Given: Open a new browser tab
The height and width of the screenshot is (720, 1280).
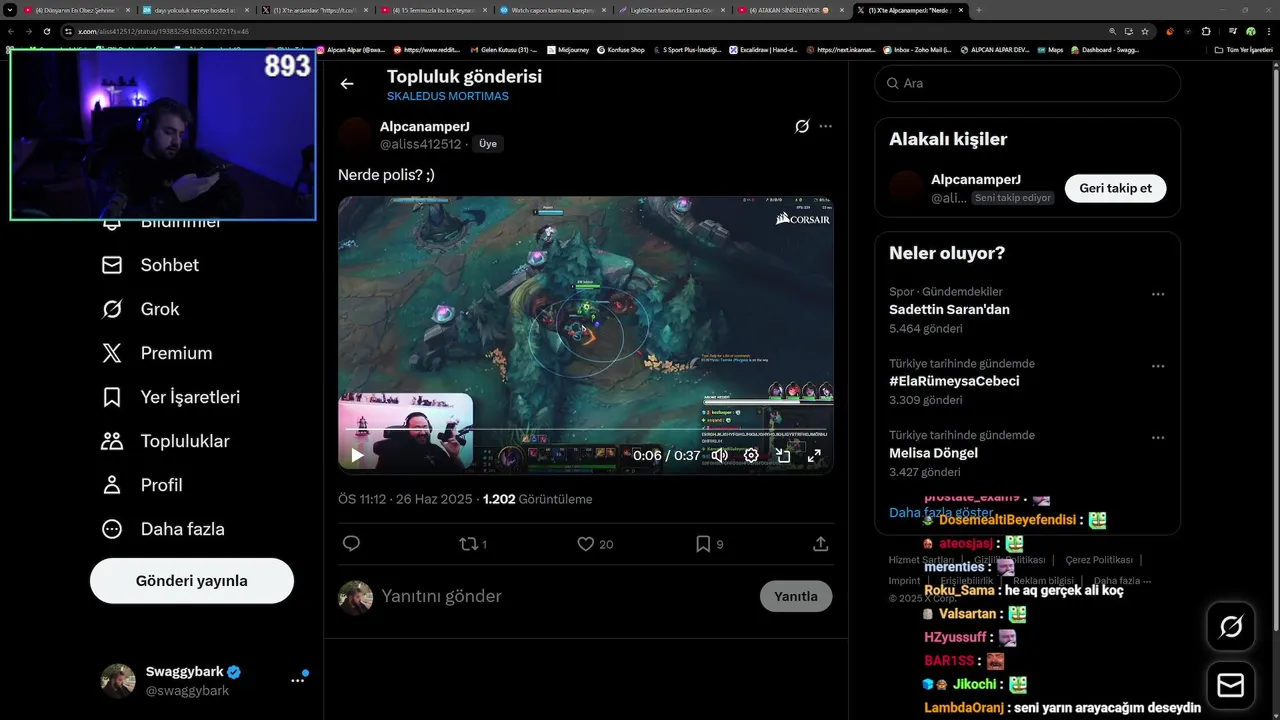Looking at the screenshot, I should [x=978, y=10].
